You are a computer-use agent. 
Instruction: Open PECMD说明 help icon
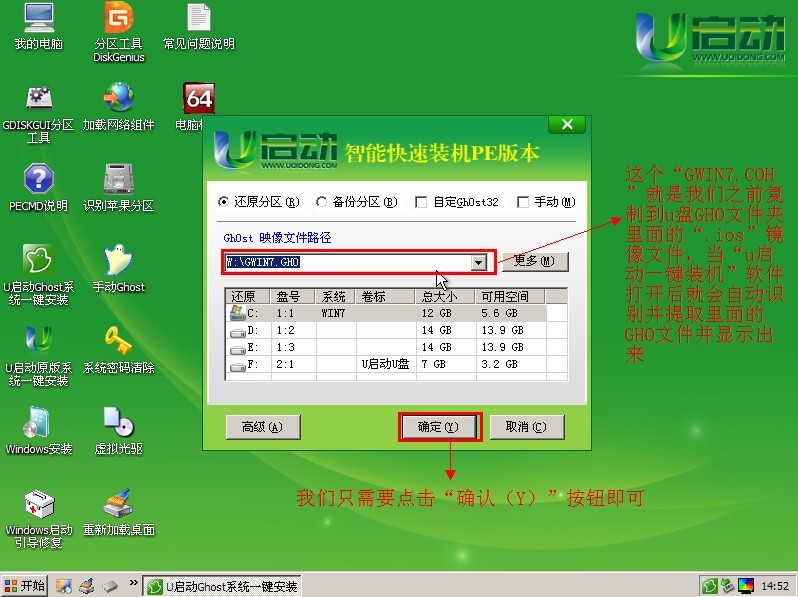[39, 187]
